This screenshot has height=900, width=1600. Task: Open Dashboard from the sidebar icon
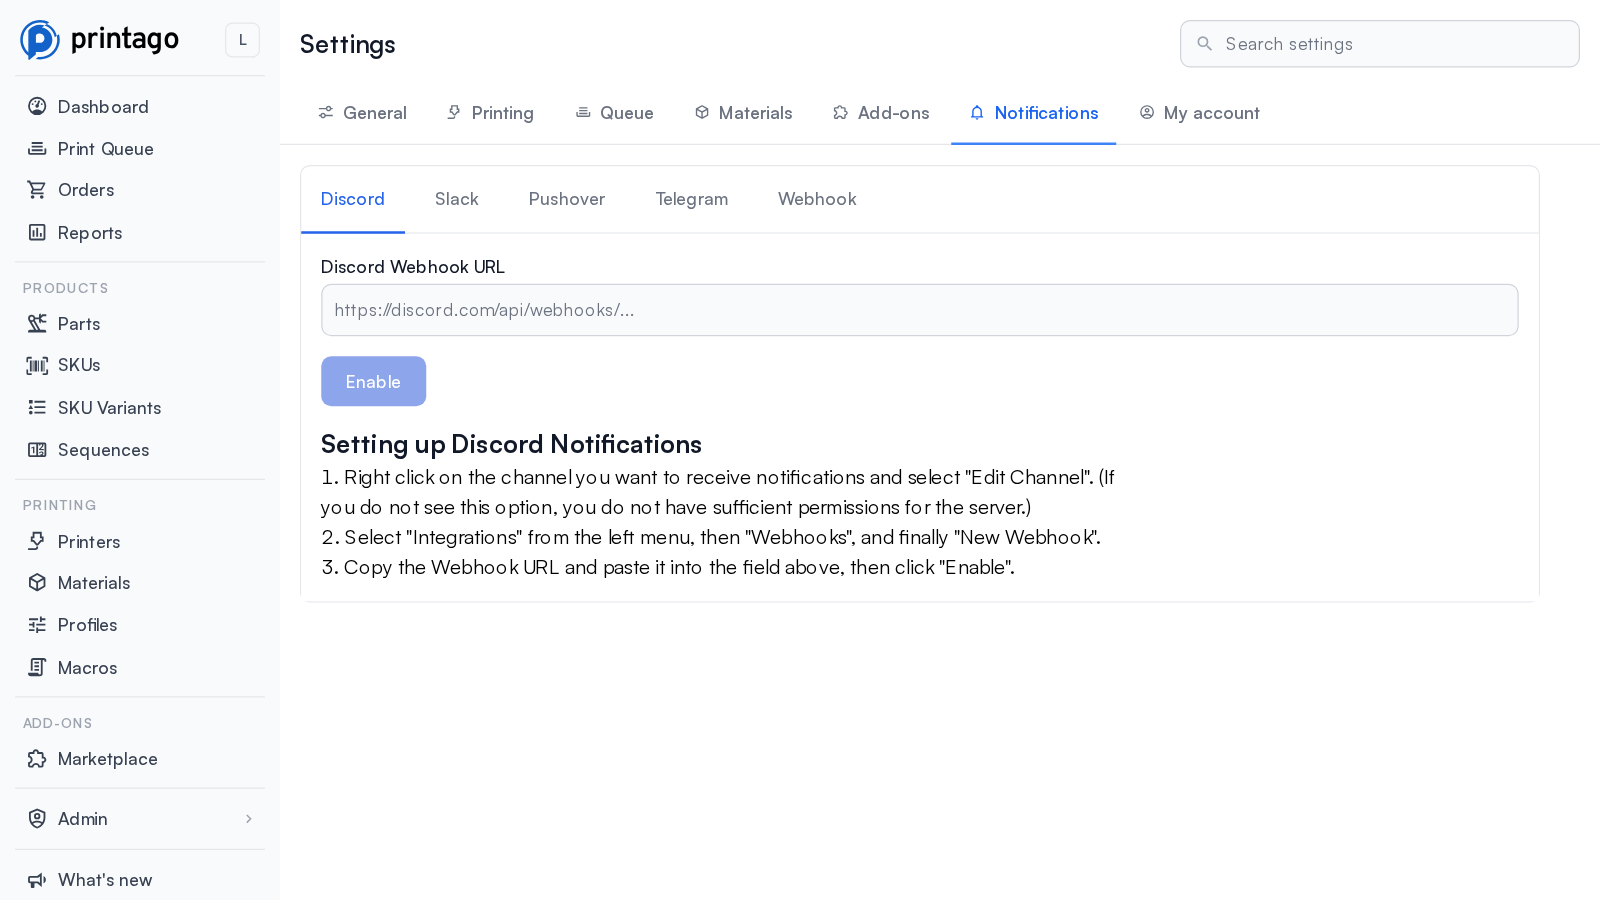point(37,107)
